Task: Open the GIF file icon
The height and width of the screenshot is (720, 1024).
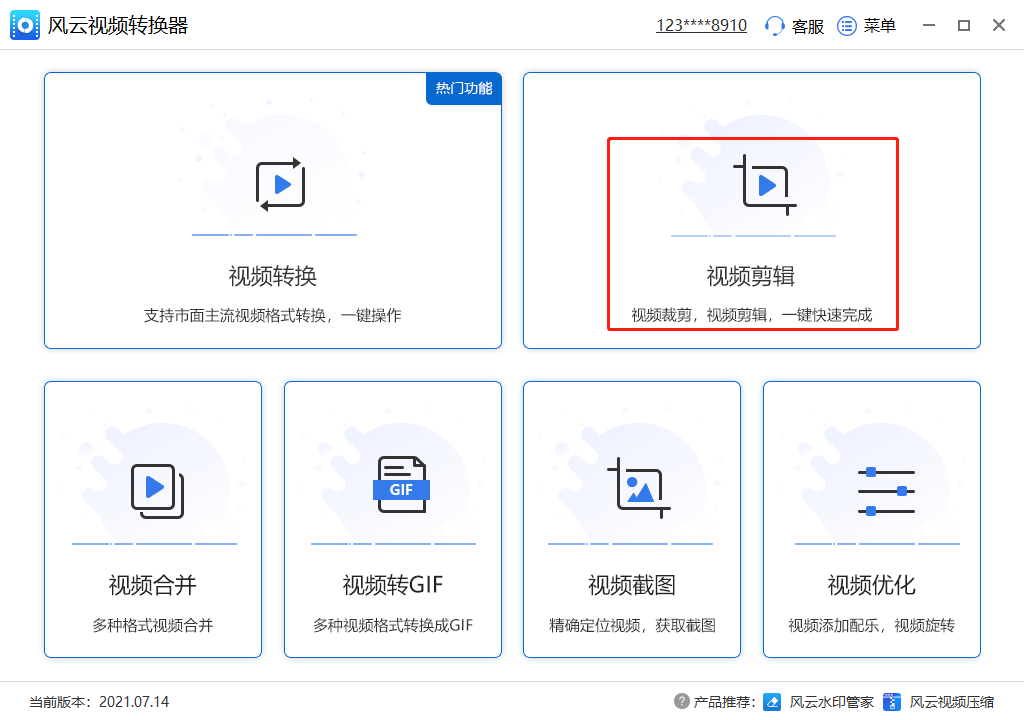Action: pos(401,484)
